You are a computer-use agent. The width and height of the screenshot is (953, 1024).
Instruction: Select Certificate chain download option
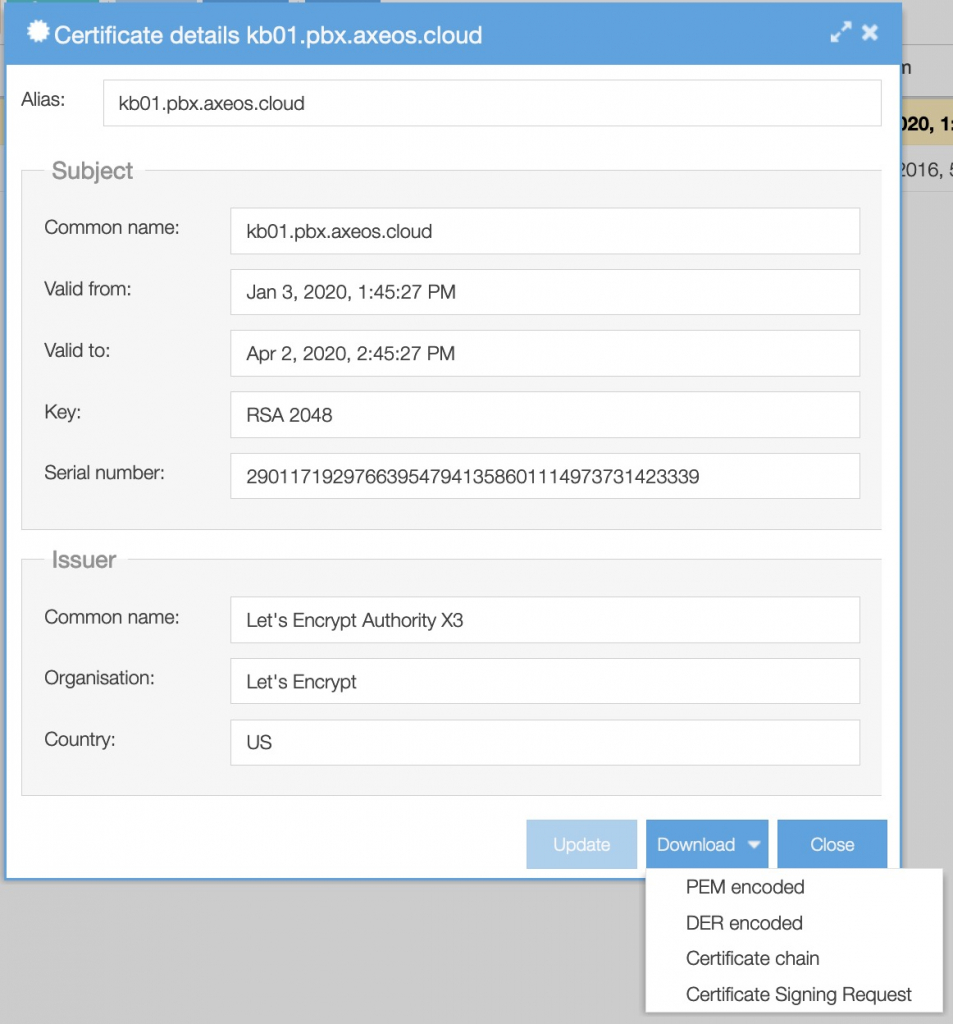point(752,958)
